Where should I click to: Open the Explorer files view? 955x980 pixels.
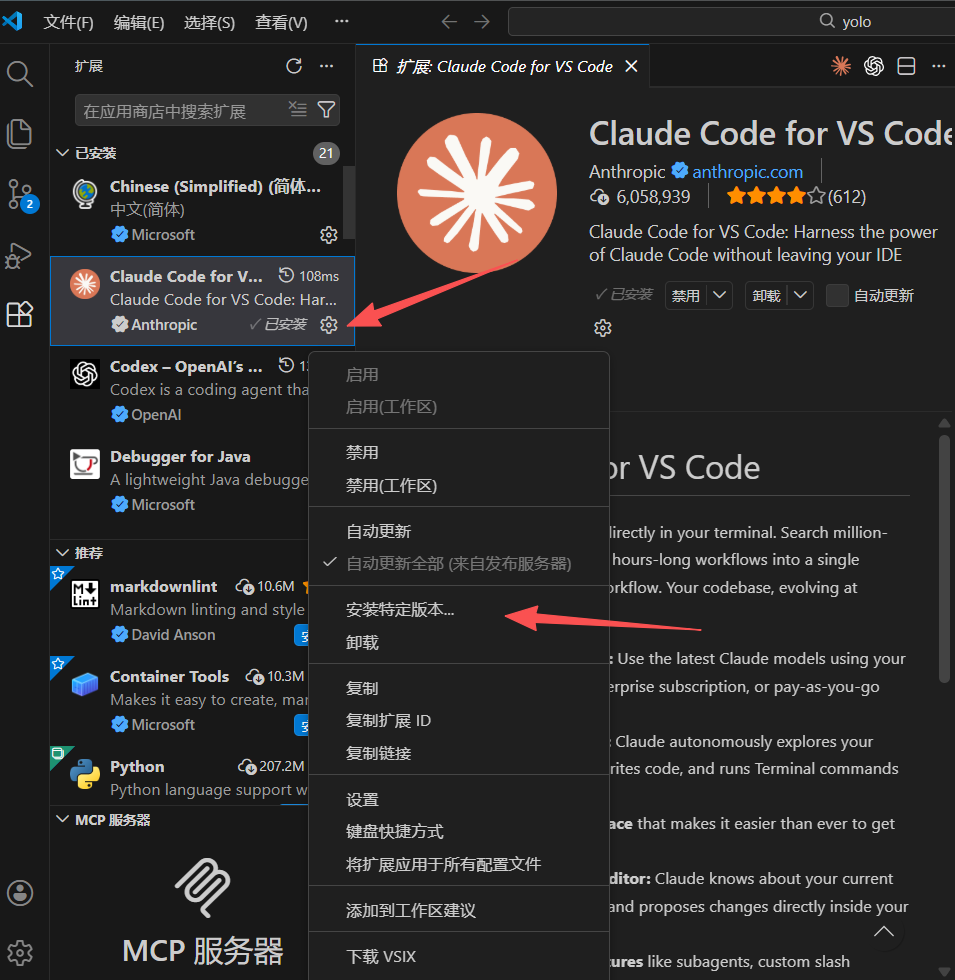19,134
